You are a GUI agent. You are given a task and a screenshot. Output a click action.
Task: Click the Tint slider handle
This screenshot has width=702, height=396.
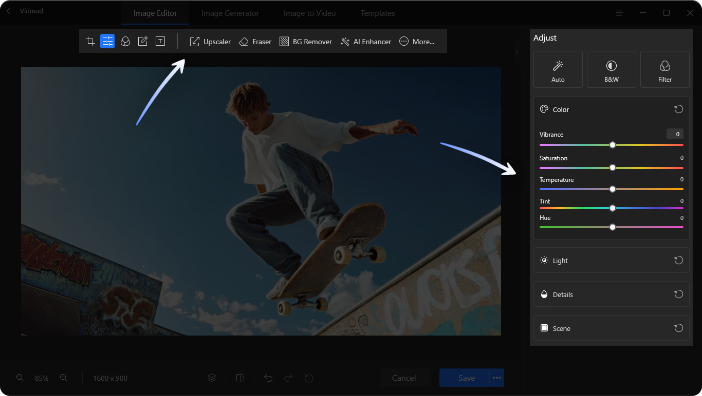(612, 208)
